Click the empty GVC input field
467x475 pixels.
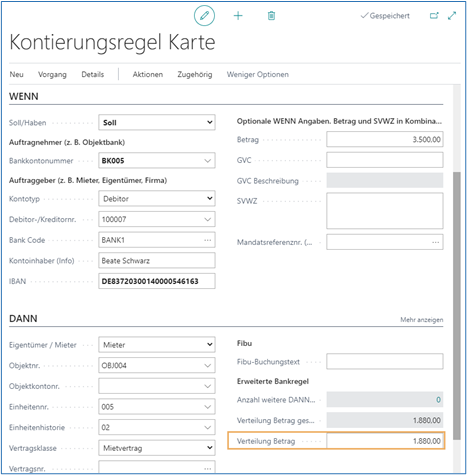[385, 160]
